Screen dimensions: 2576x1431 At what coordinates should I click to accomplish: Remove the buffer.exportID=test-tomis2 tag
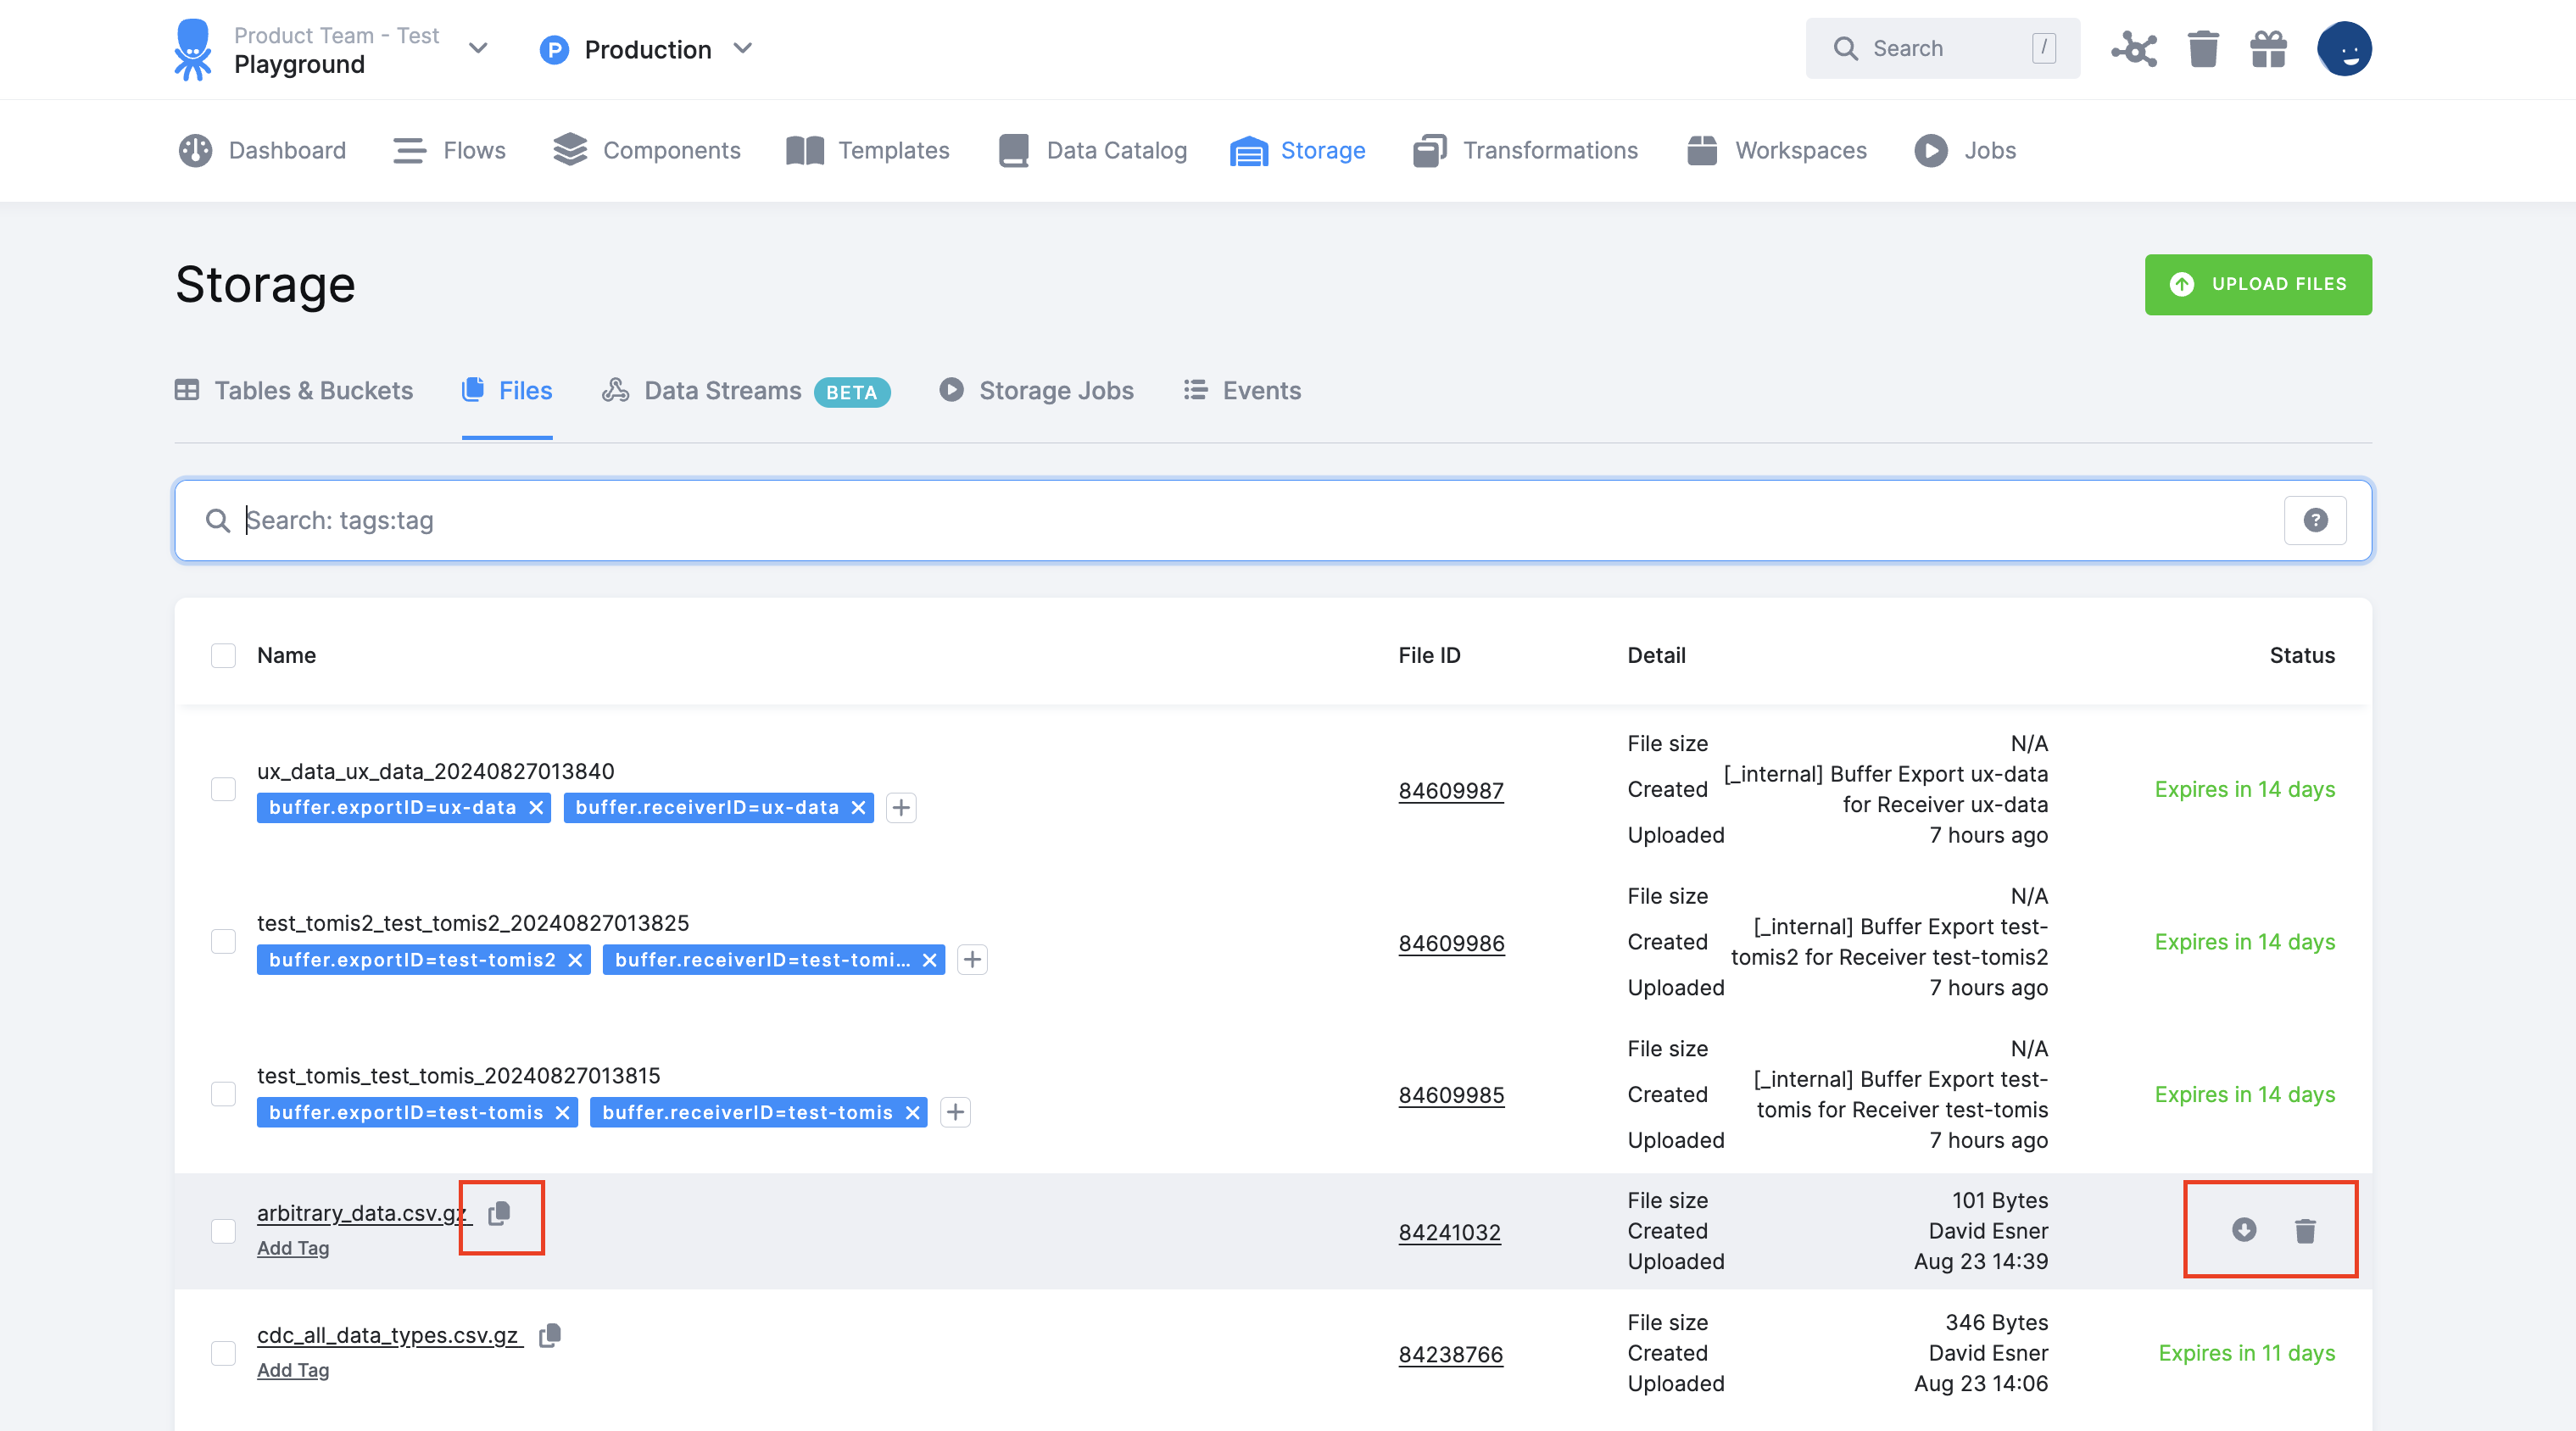(x=575, y=960)
